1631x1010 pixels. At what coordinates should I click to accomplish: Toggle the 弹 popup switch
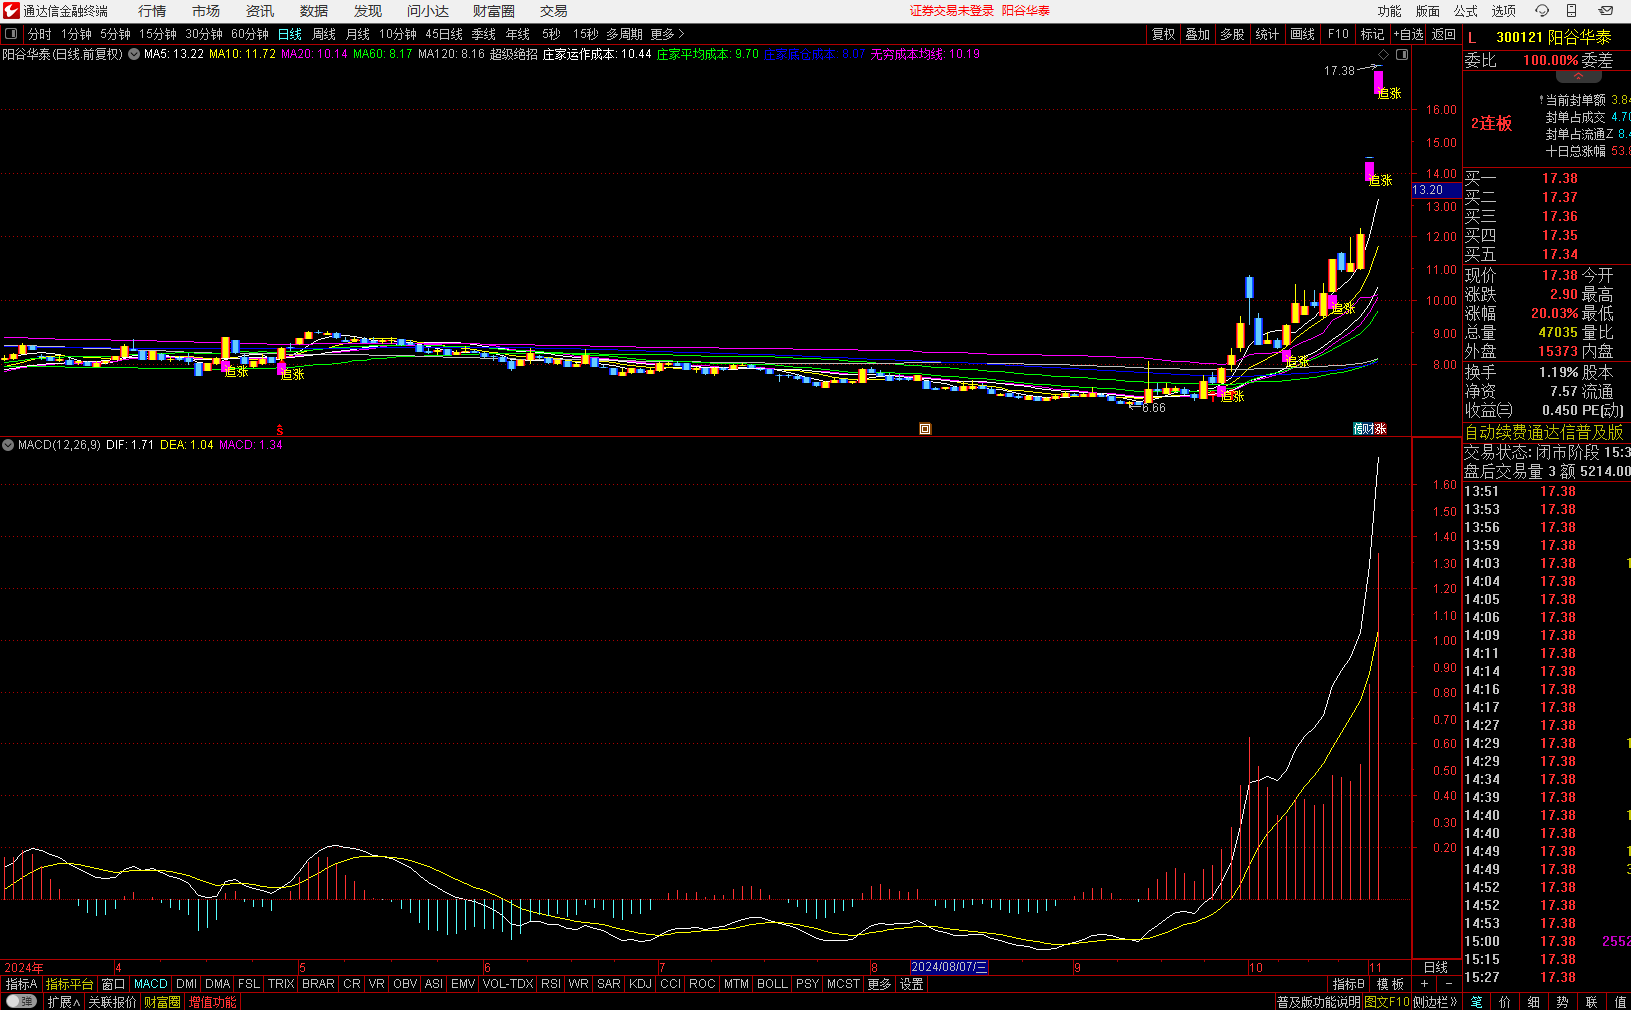(20, 1002)
